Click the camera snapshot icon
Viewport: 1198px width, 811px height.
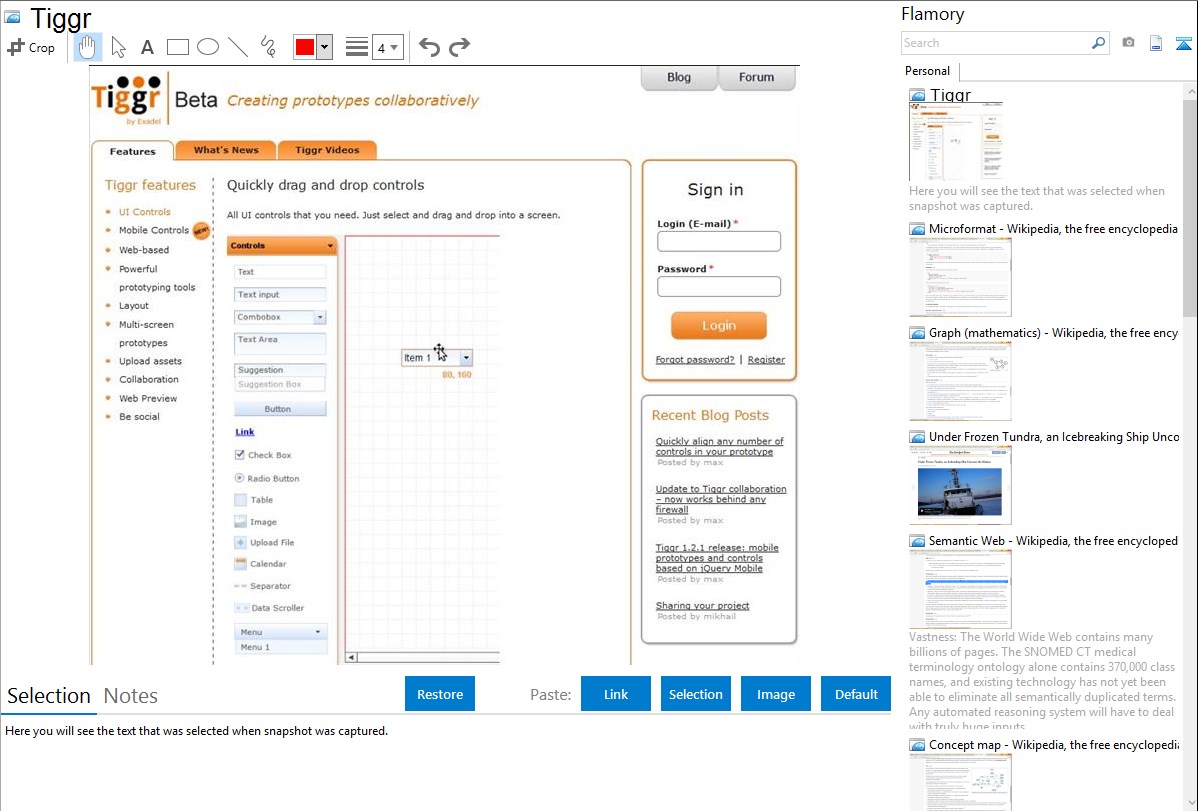[1128, 43]
